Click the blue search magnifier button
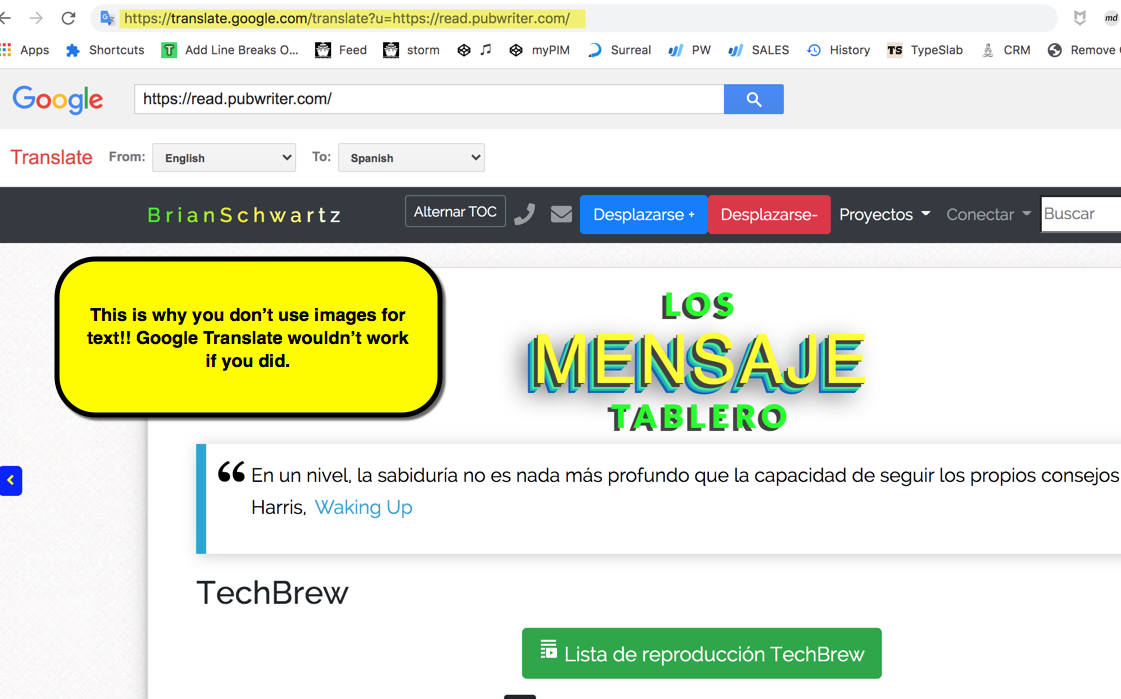The image size is (1121, 699). [x=754, y=99]
